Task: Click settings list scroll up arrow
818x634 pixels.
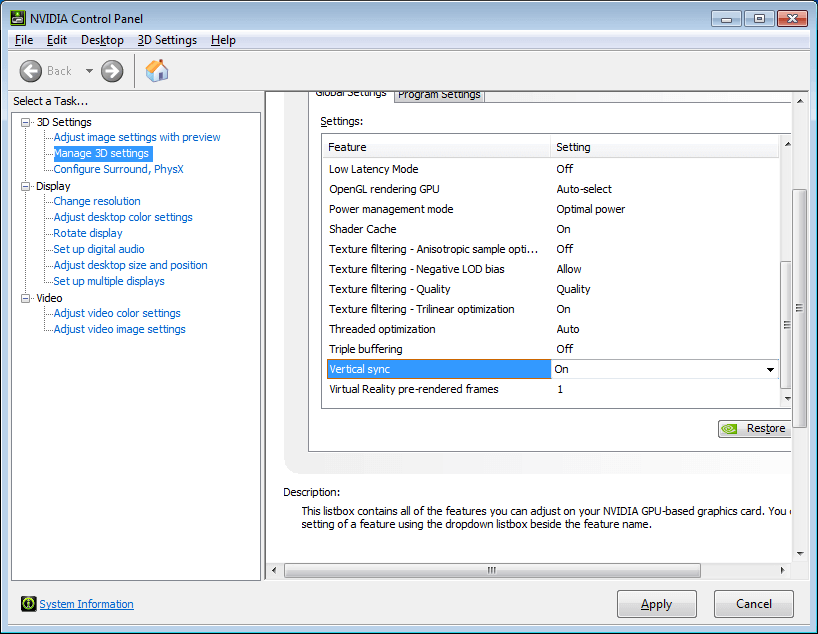Action: pos(787,144)
